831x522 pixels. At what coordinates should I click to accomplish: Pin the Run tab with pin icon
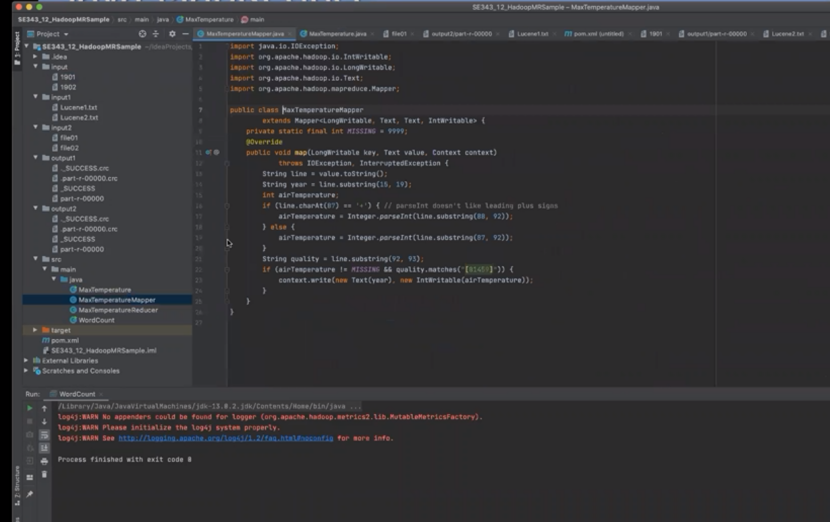click(30, 494)
